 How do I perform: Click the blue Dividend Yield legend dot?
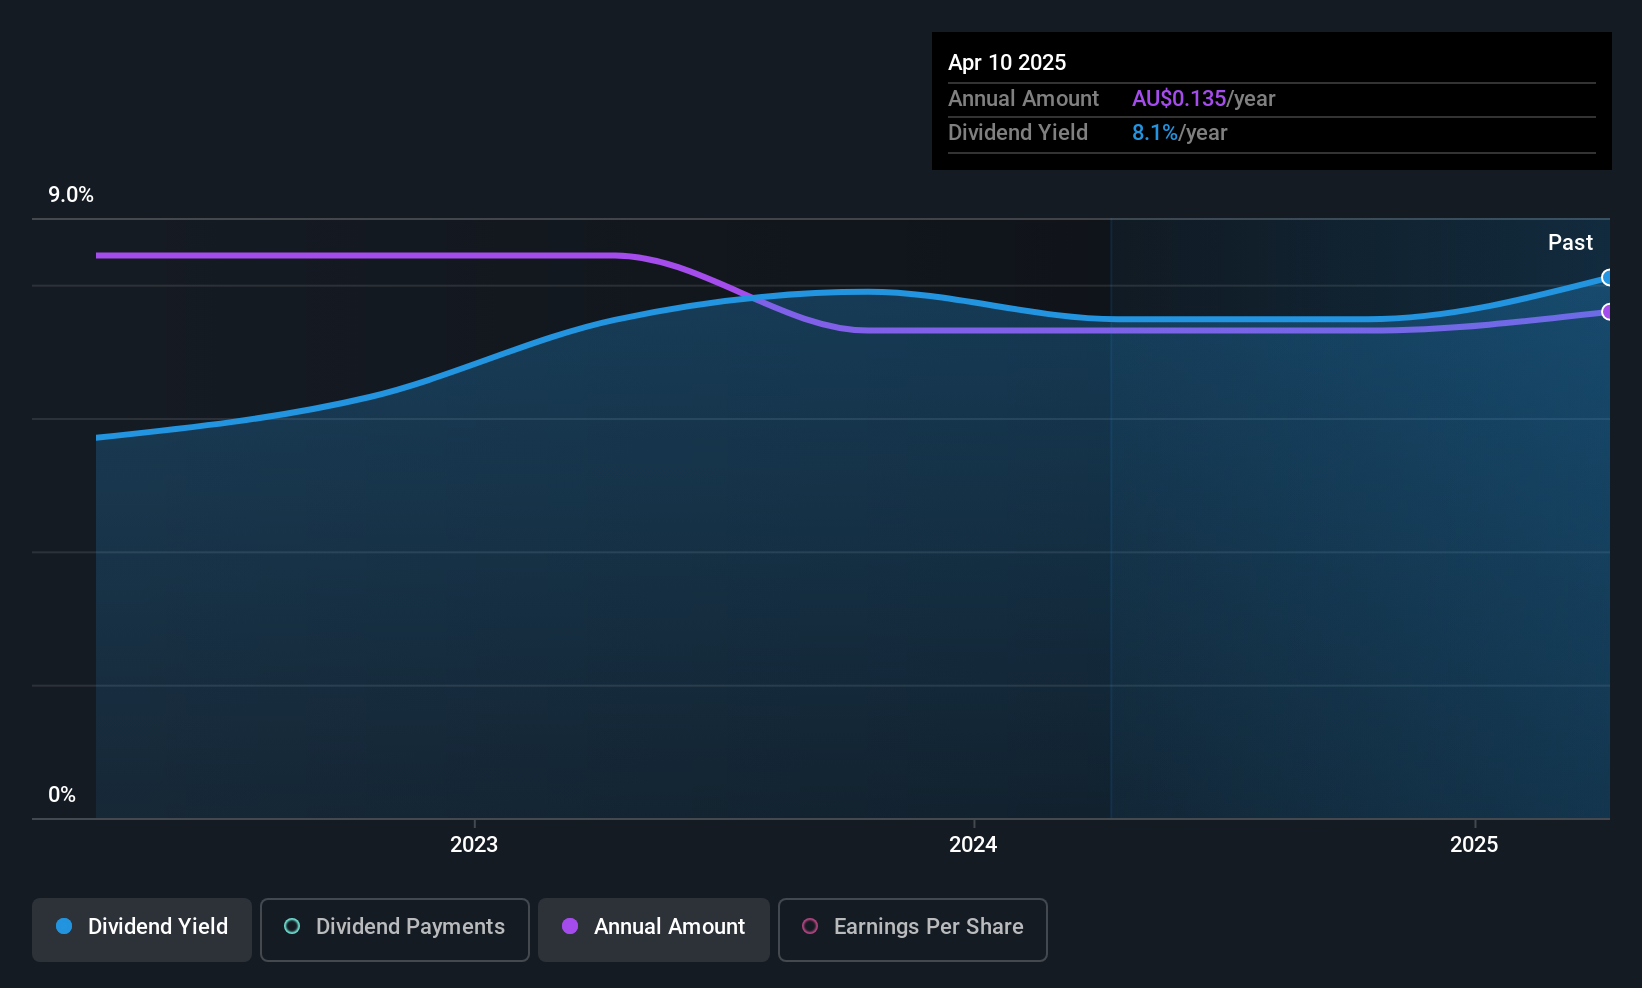[64, 926]
